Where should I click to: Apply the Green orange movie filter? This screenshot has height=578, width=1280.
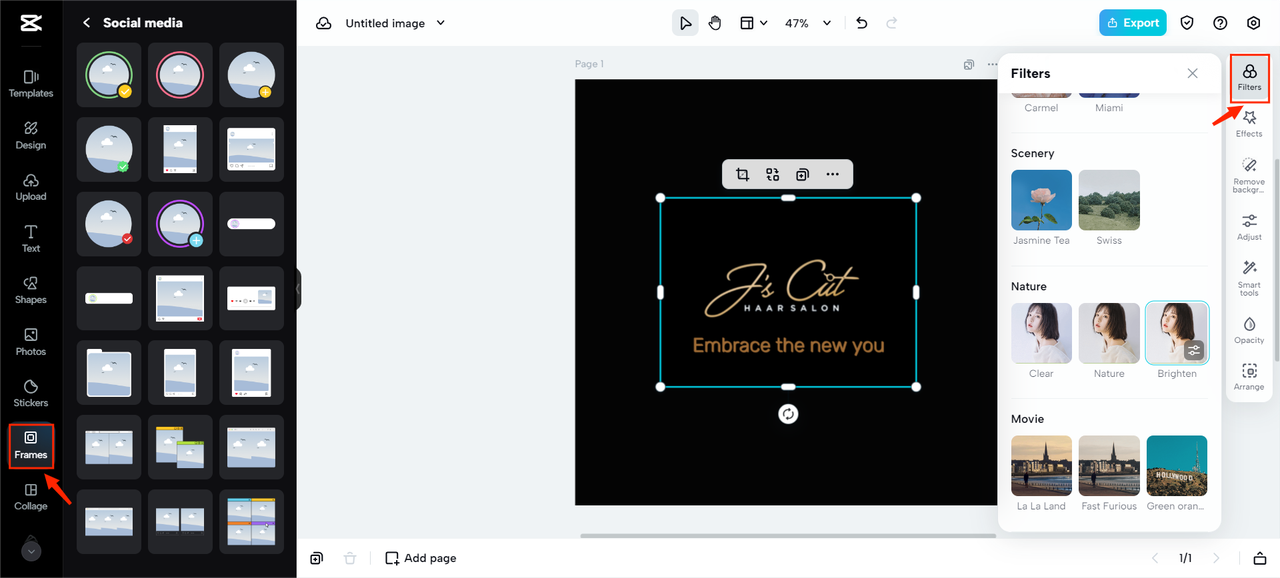[x=1177, y=466]
